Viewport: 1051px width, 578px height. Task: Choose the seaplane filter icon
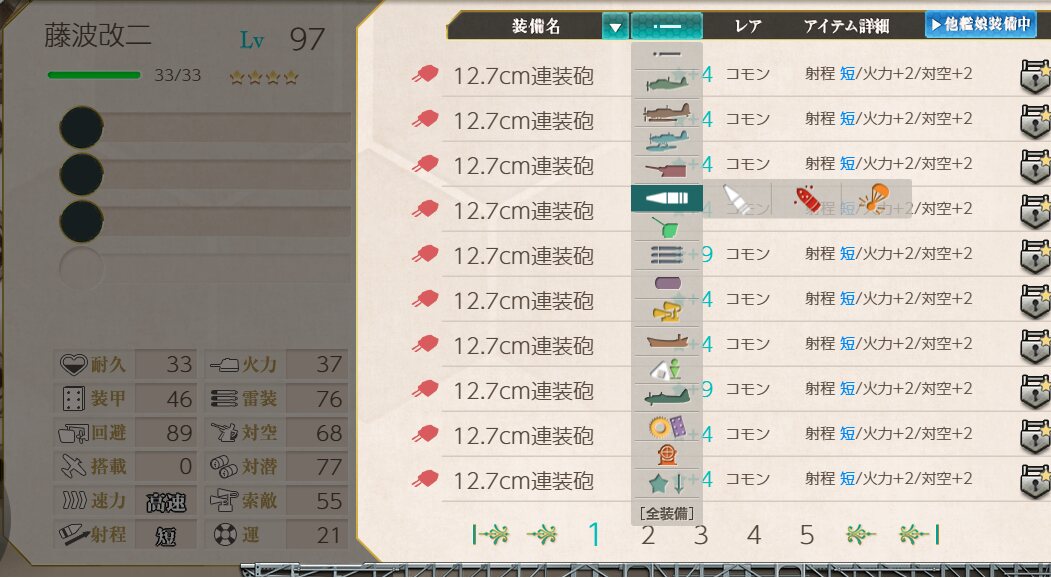(666, 139)
